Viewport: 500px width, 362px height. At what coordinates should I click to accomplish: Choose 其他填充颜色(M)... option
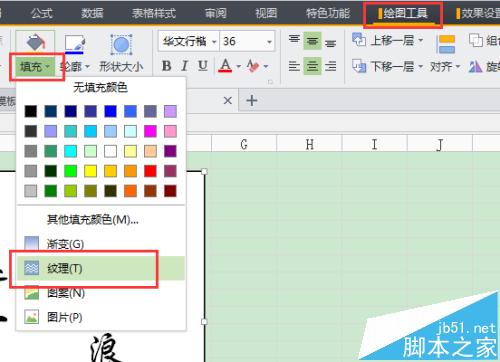click(x=93, y=220)
